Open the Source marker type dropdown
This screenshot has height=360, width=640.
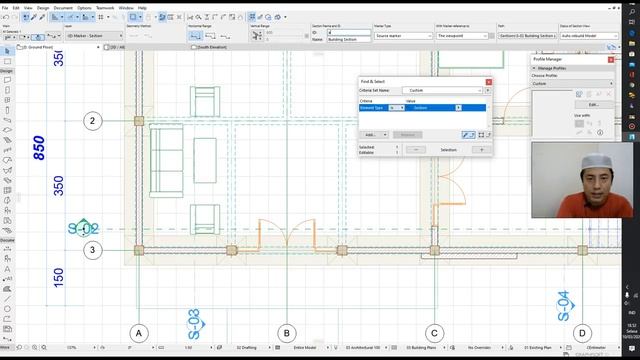[x=403, y=36]
